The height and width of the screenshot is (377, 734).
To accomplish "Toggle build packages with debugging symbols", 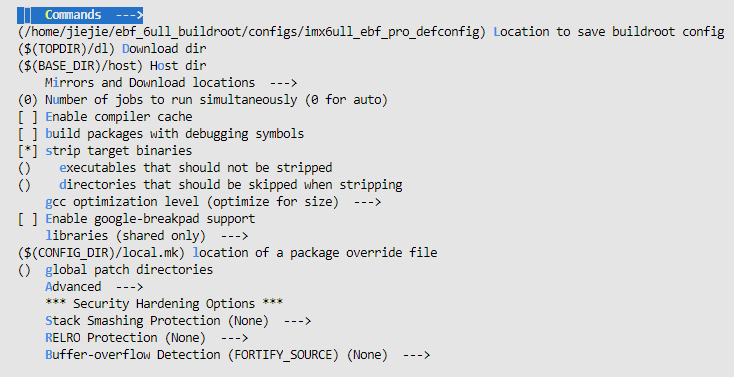I will click(161, 134).
